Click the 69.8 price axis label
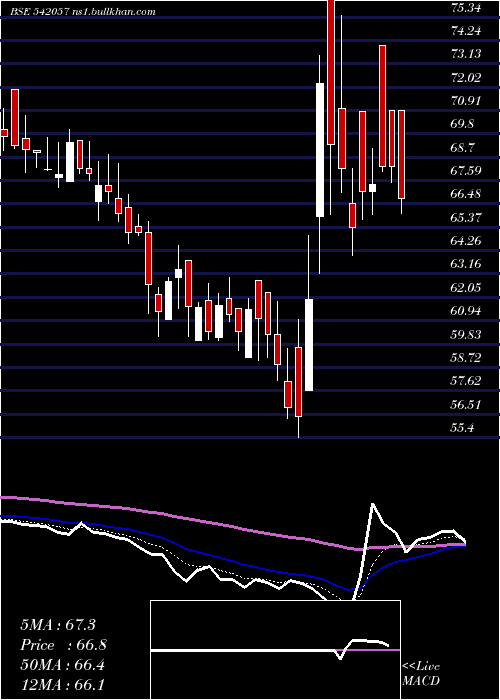This screenshot has width=500, height=700. [x=463, y=124]
